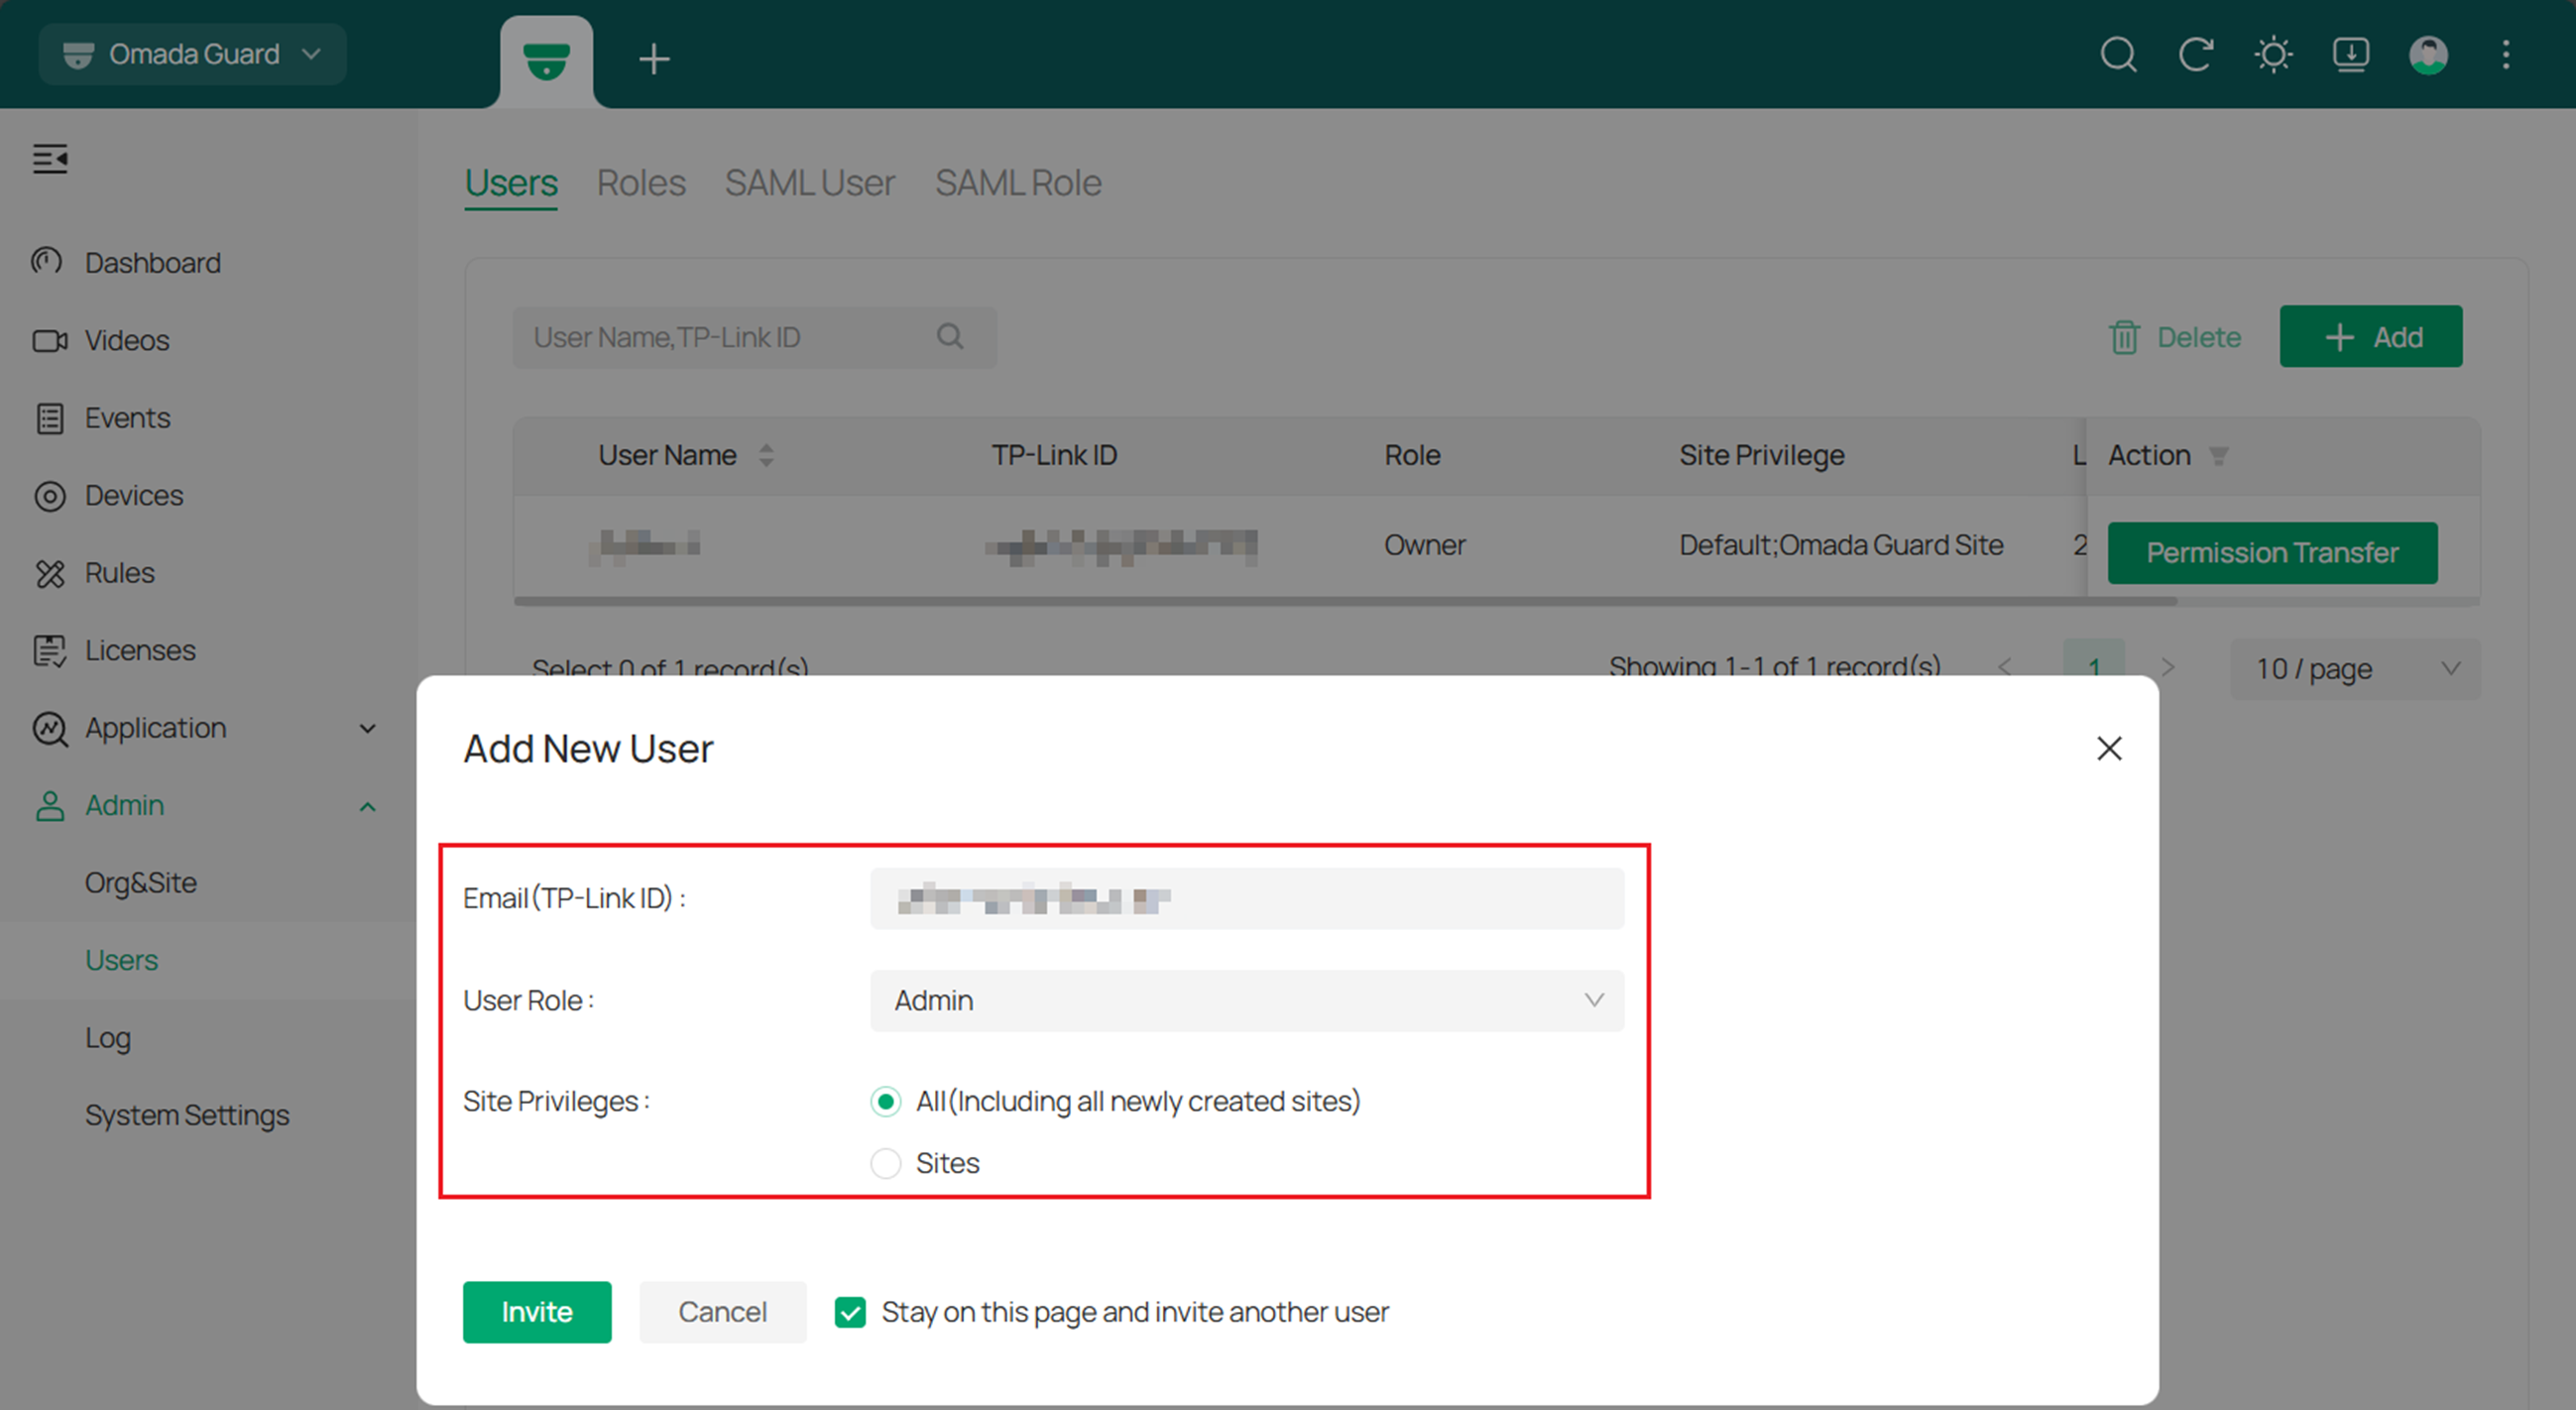Screen dimensions: 2576x1410
Task: Toggle light theme sun icon
Action: click(2273, 54)
